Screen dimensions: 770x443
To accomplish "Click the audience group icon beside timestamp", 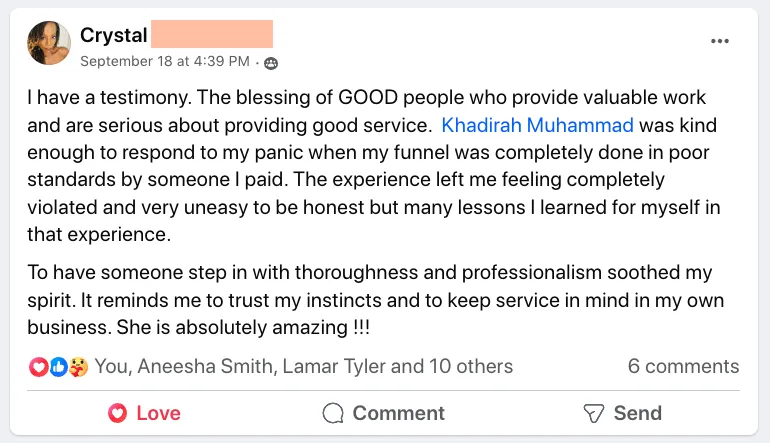I will [270, 62].
